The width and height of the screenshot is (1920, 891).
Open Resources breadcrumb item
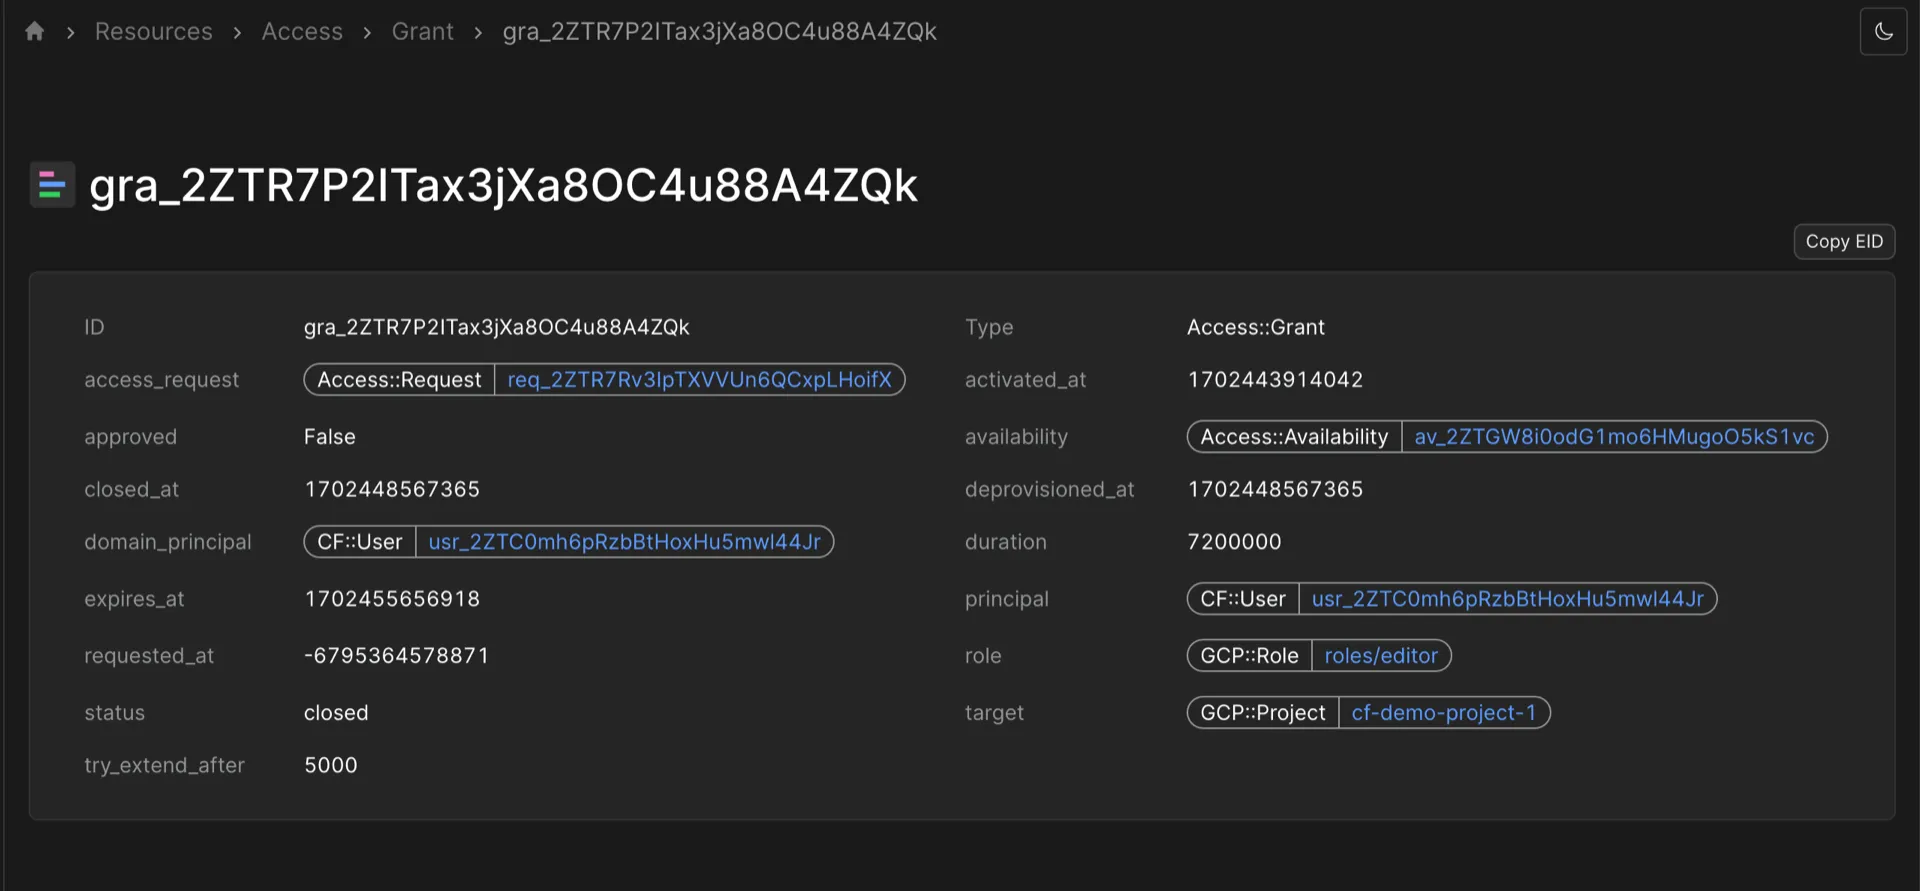coord(153,32)
